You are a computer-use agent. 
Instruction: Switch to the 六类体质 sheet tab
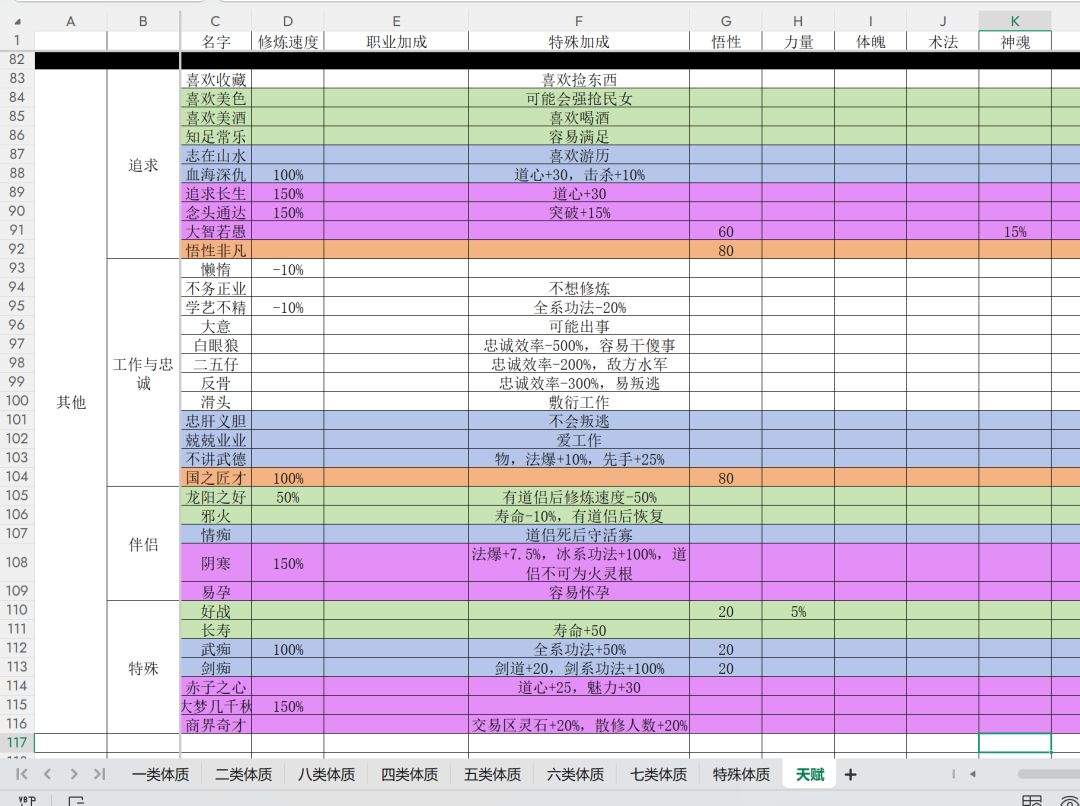click(x=575, y=774)
